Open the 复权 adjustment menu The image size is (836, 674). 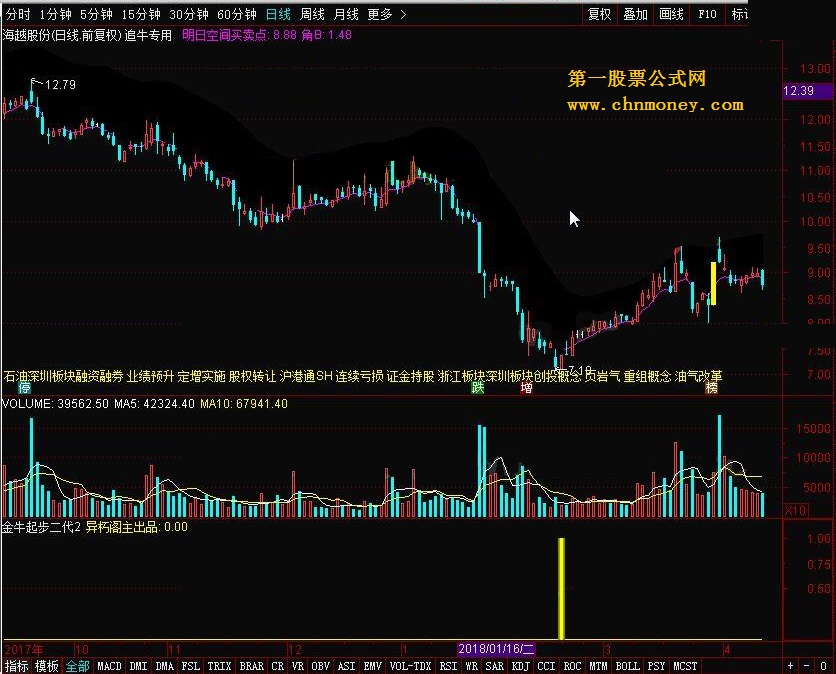click(x=599, y=14)
